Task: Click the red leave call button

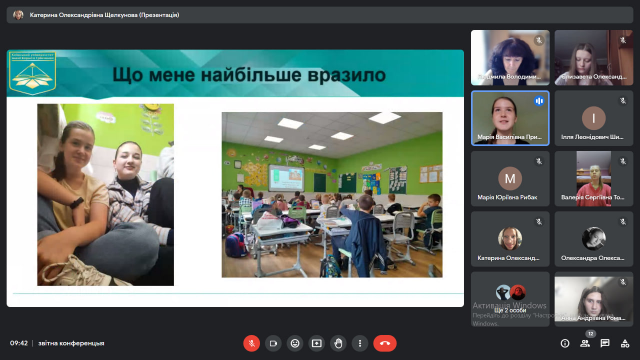Action: pyautogui.click(x=384, y=343)
